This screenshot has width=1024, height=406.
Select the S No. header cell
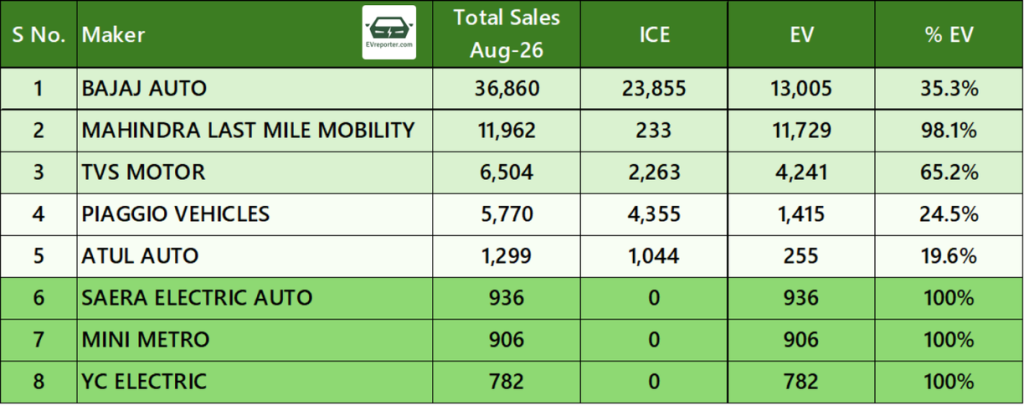[x=39, y=34]
